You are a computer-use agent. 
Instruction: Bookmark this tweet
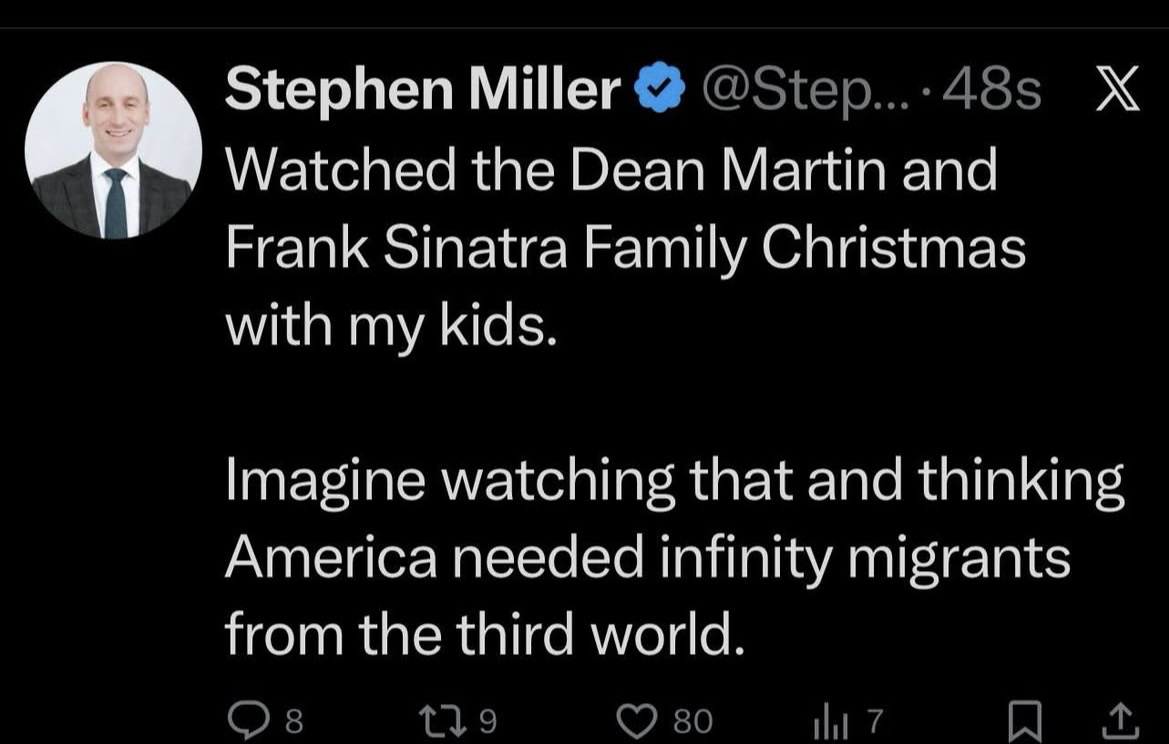(x=1023, y=719)
